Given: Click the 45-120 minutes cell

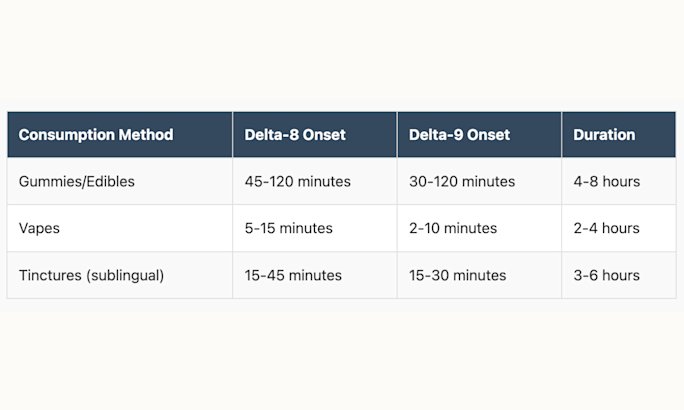Looking at the screenshot, I should (297, 182).
